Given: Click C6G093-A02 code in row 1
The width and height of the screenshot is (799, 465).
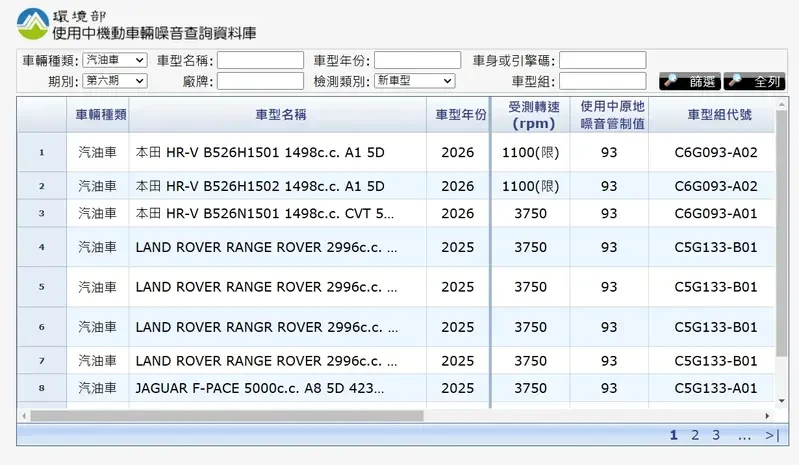Looking at the screenshot, I should click(716, 152).
